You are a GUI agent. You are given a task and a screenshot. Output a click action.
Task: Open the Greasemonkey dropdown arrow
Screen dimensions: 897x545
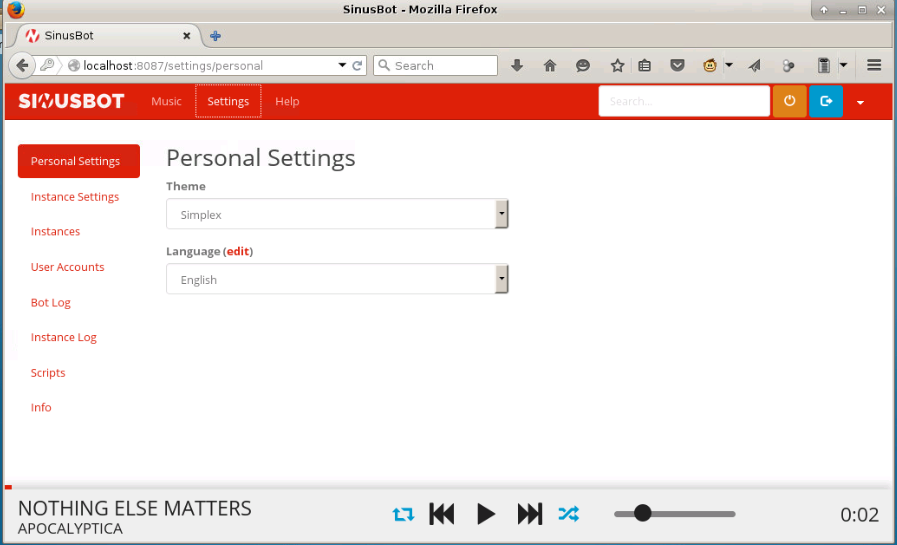tap(729, 65)
